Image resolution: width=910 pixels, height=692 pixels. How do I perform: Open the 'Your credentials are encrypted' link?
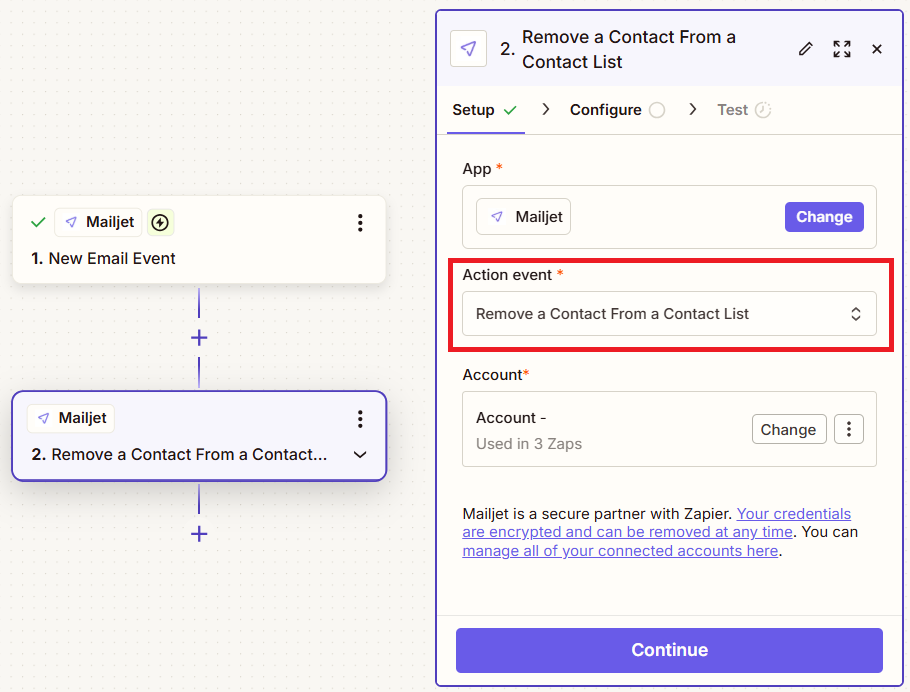coord(656,522)
